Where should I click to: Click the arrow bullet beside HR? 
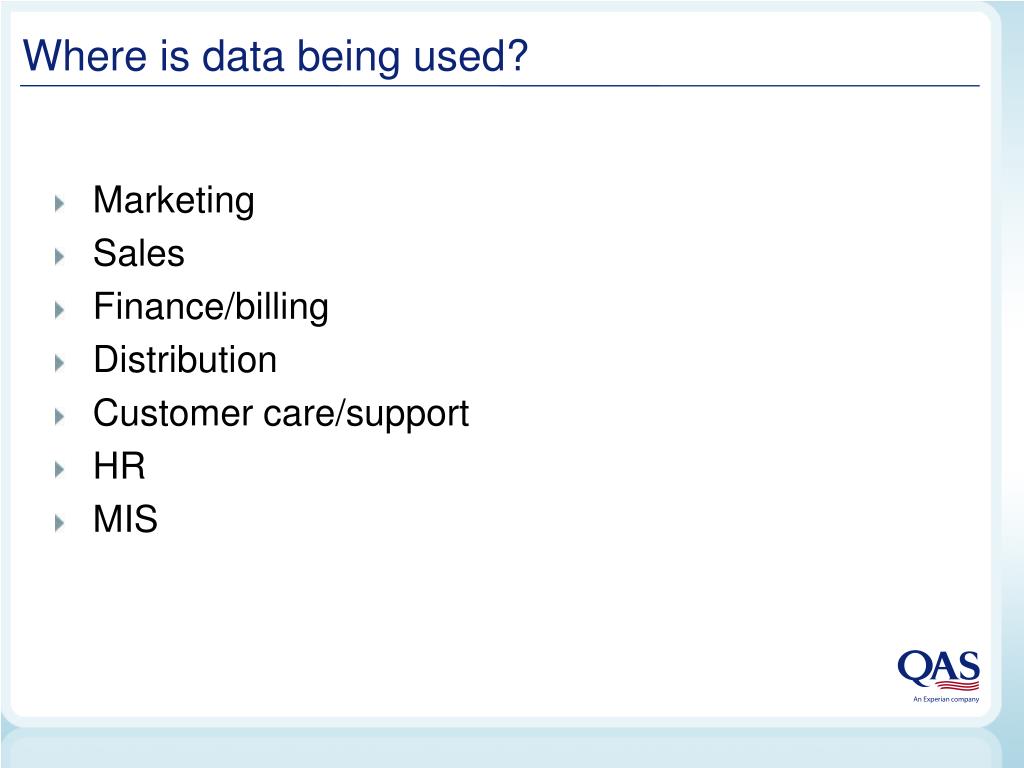click(59, 469)
